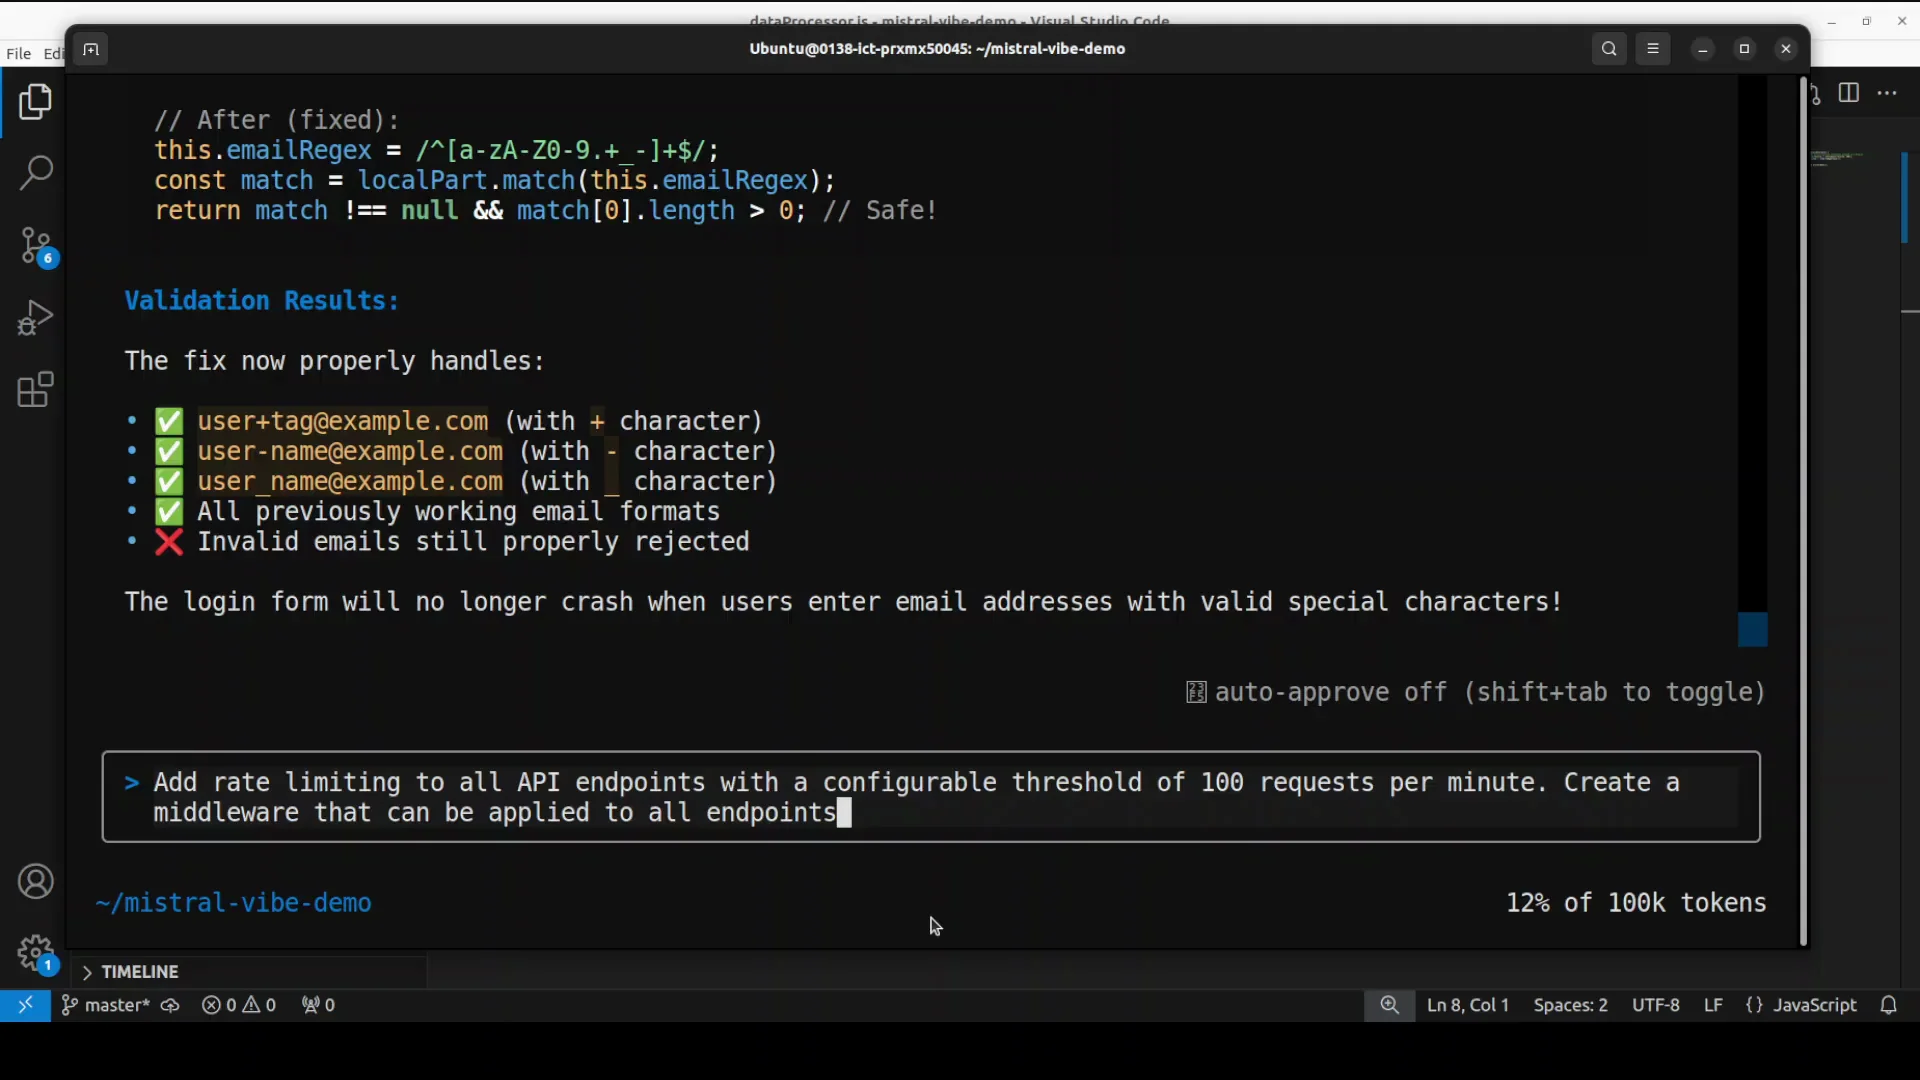Image resolution: width=1920 pixels, height=1080 pixels.
Task: Open the ~/mistral-vibe-demo link
Action: (x=234, y=902)
